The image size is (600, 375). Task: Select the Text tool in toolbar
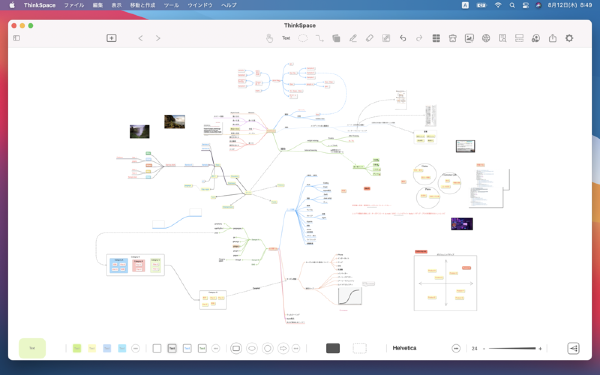(286, 38)
